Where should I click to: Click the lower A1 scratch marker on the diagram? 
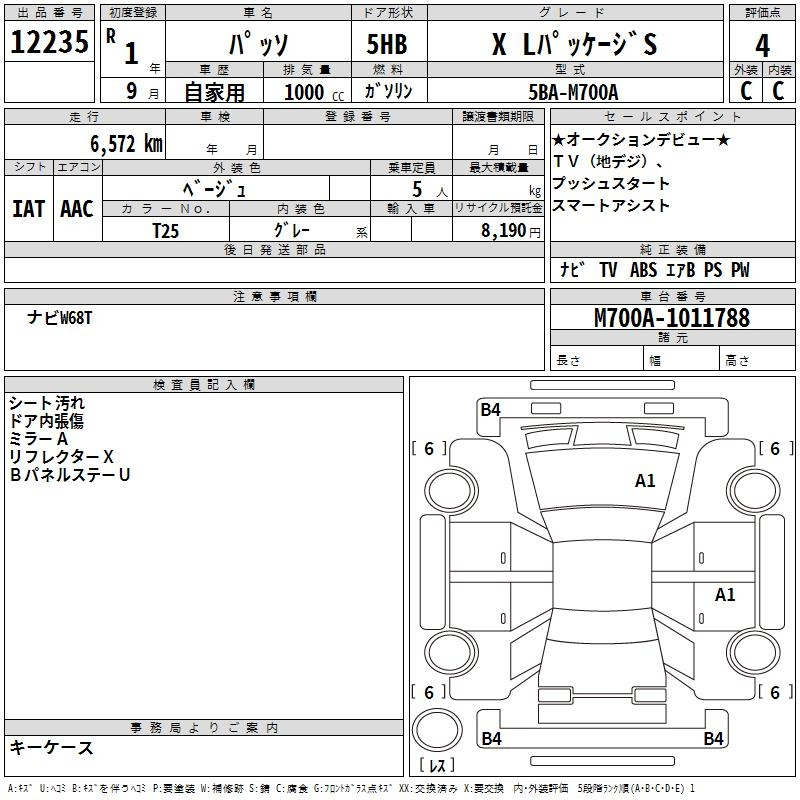coord(725,595)
